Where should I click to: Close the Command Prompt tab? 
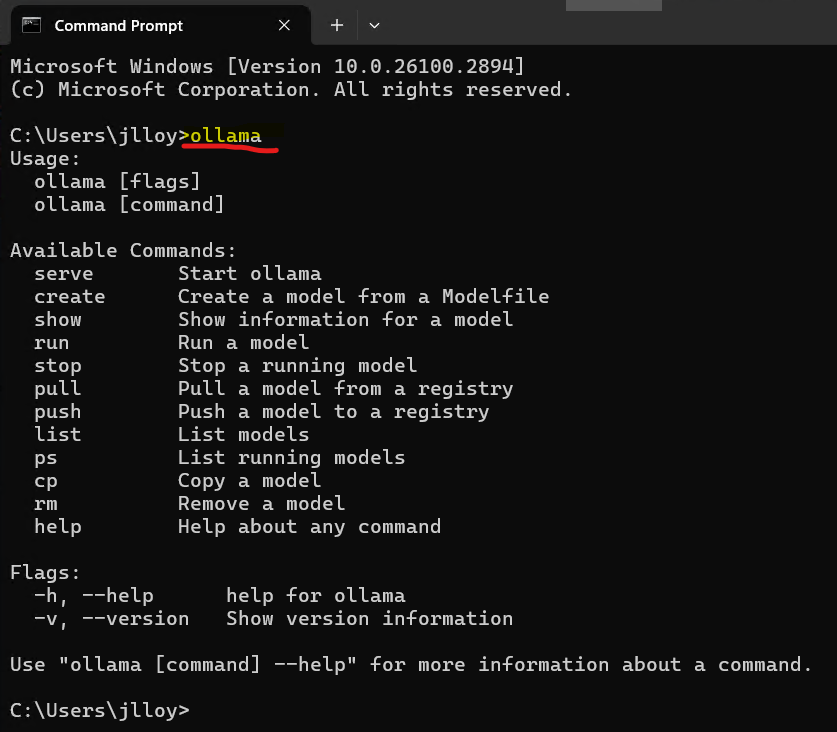[284, 25]
